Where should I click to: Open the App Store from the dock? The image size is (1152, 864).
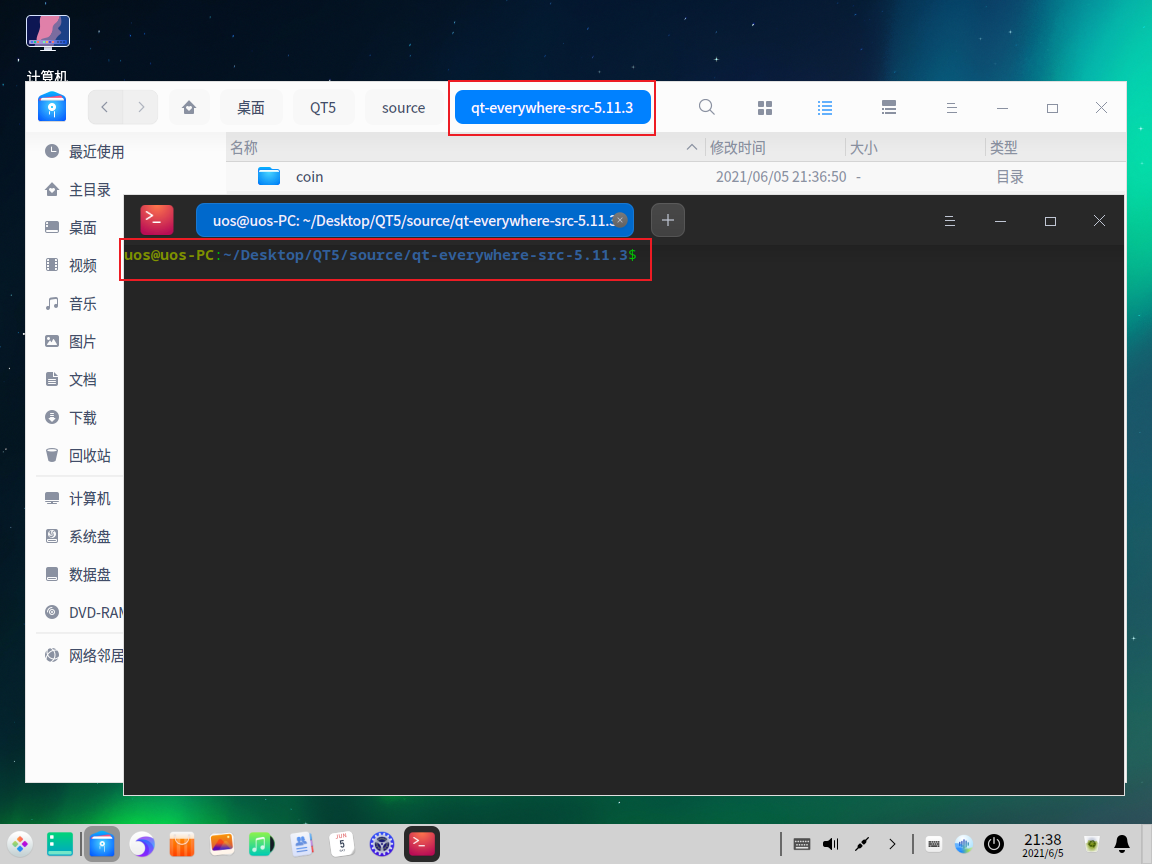pos(181,844)
